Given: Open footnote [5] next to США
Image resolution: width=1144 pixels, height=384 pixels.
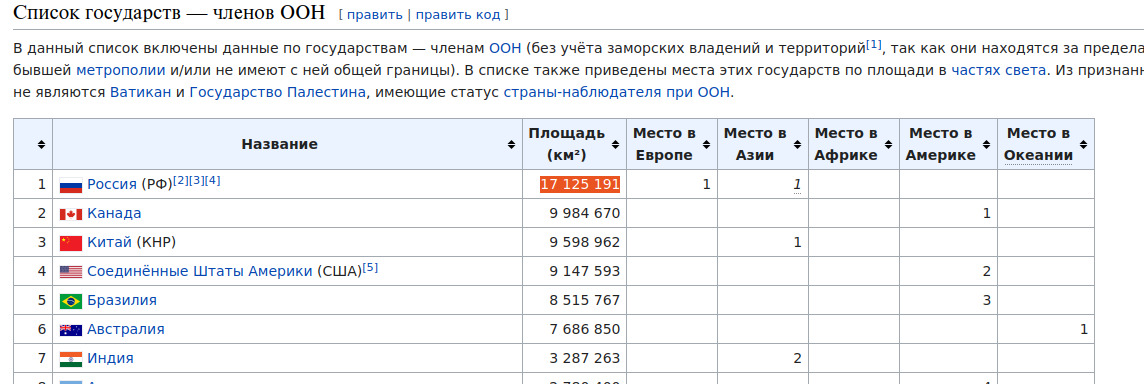Looking at the screenshot, I should 370,268.
